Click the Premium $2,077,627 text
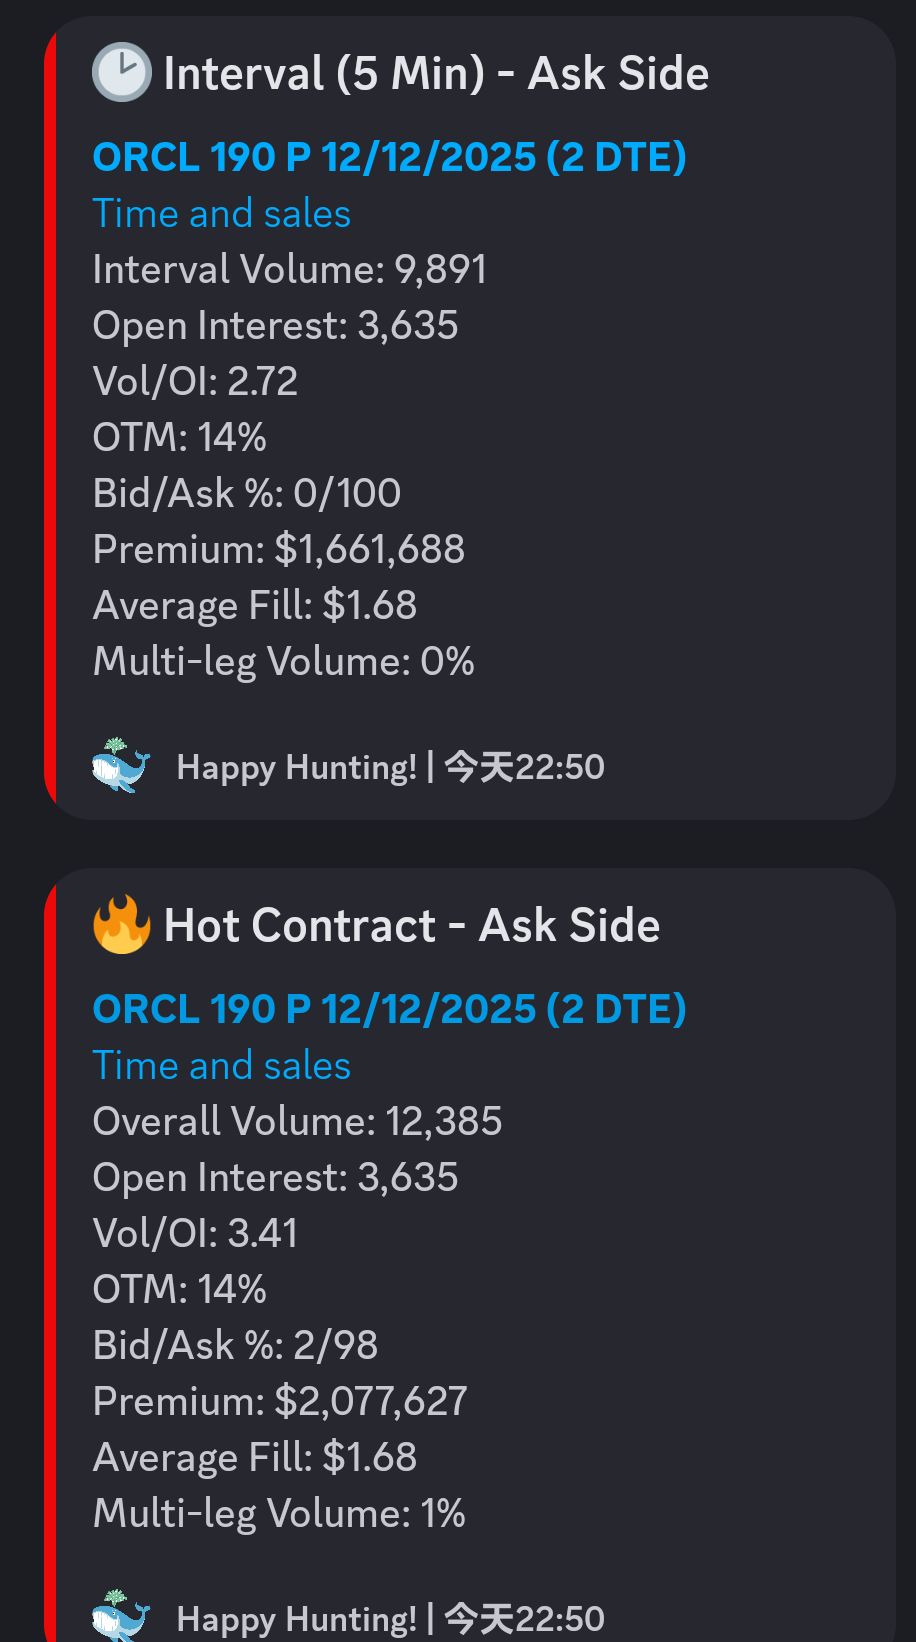This screenshot has height=1642, width=916. point(279,1402)
